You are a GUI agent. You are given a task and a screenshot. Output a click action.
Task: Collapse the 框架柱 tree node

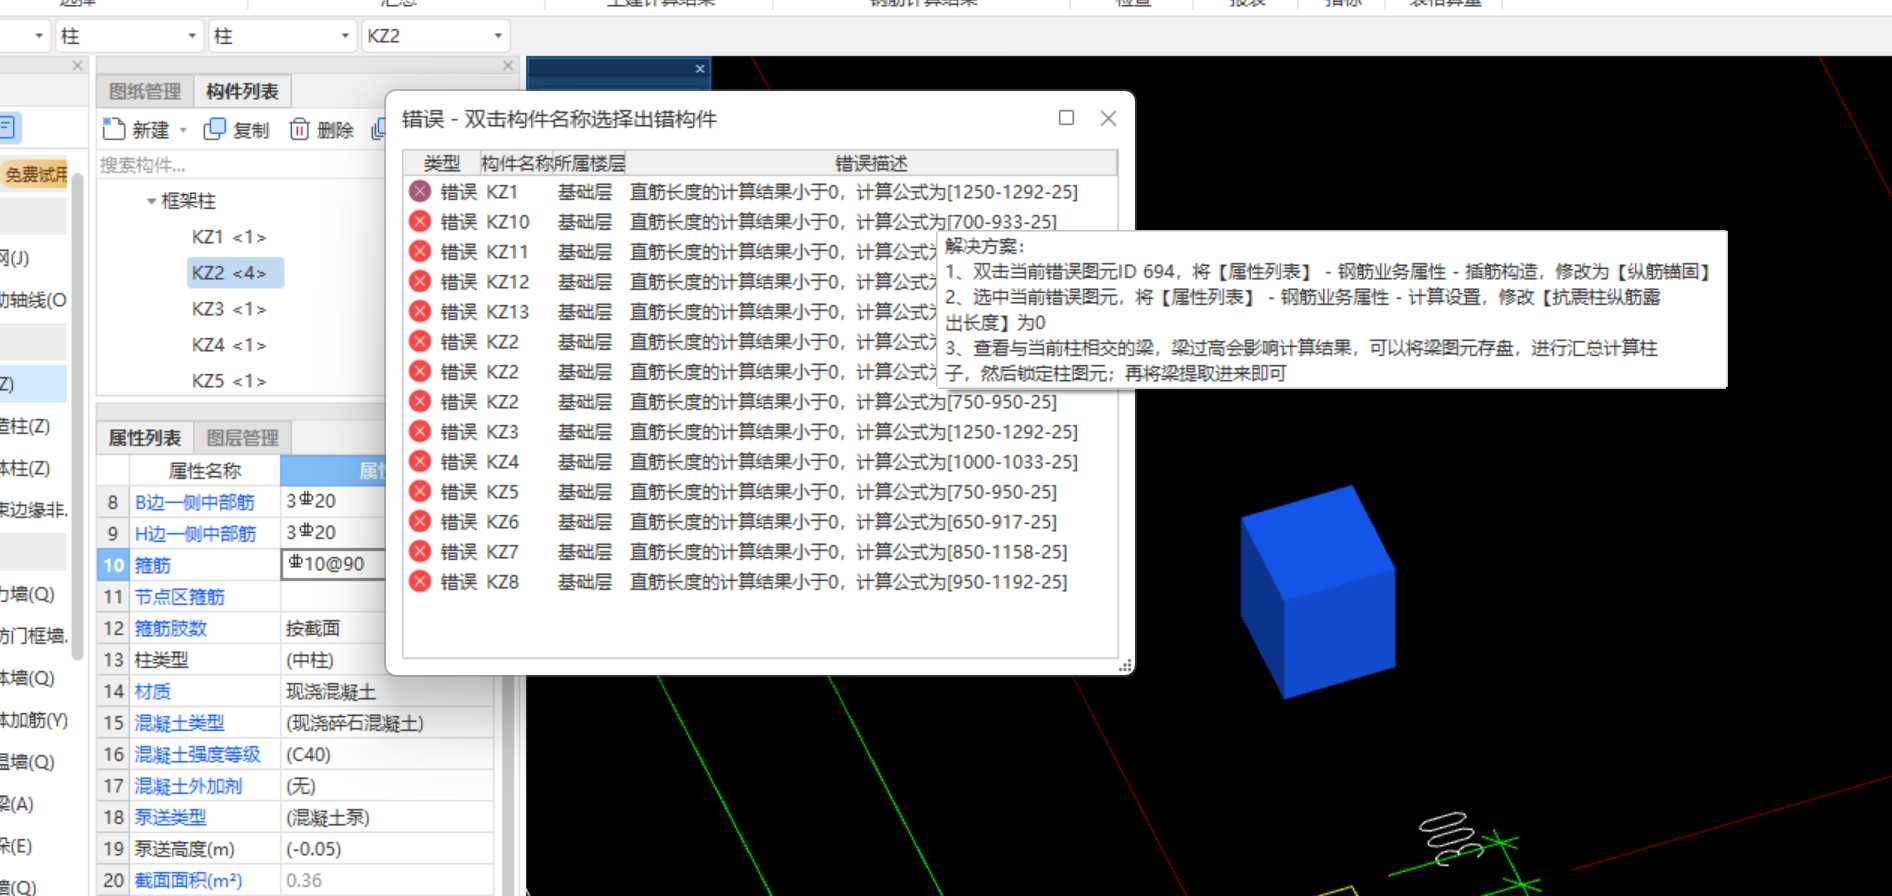(151, 201)
